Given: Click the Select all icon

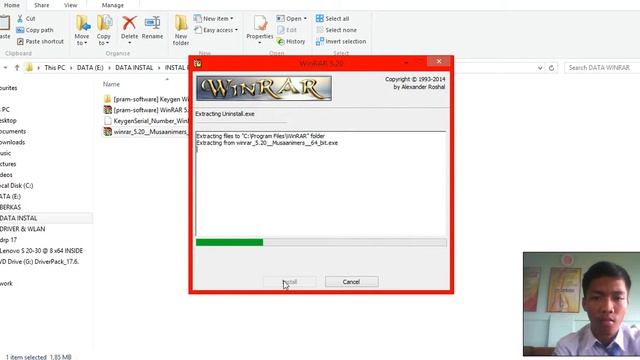Looking at the screenshot, I should (x=320, y=19).
